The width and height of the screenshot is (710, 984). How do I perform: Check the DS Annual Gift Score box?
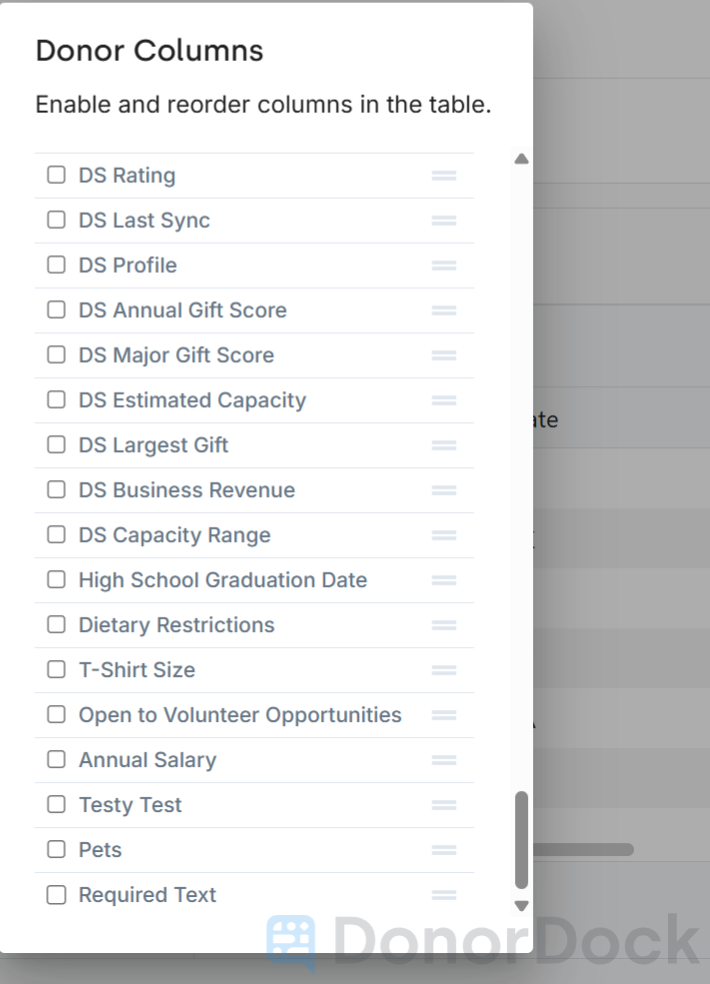(56, 310)
